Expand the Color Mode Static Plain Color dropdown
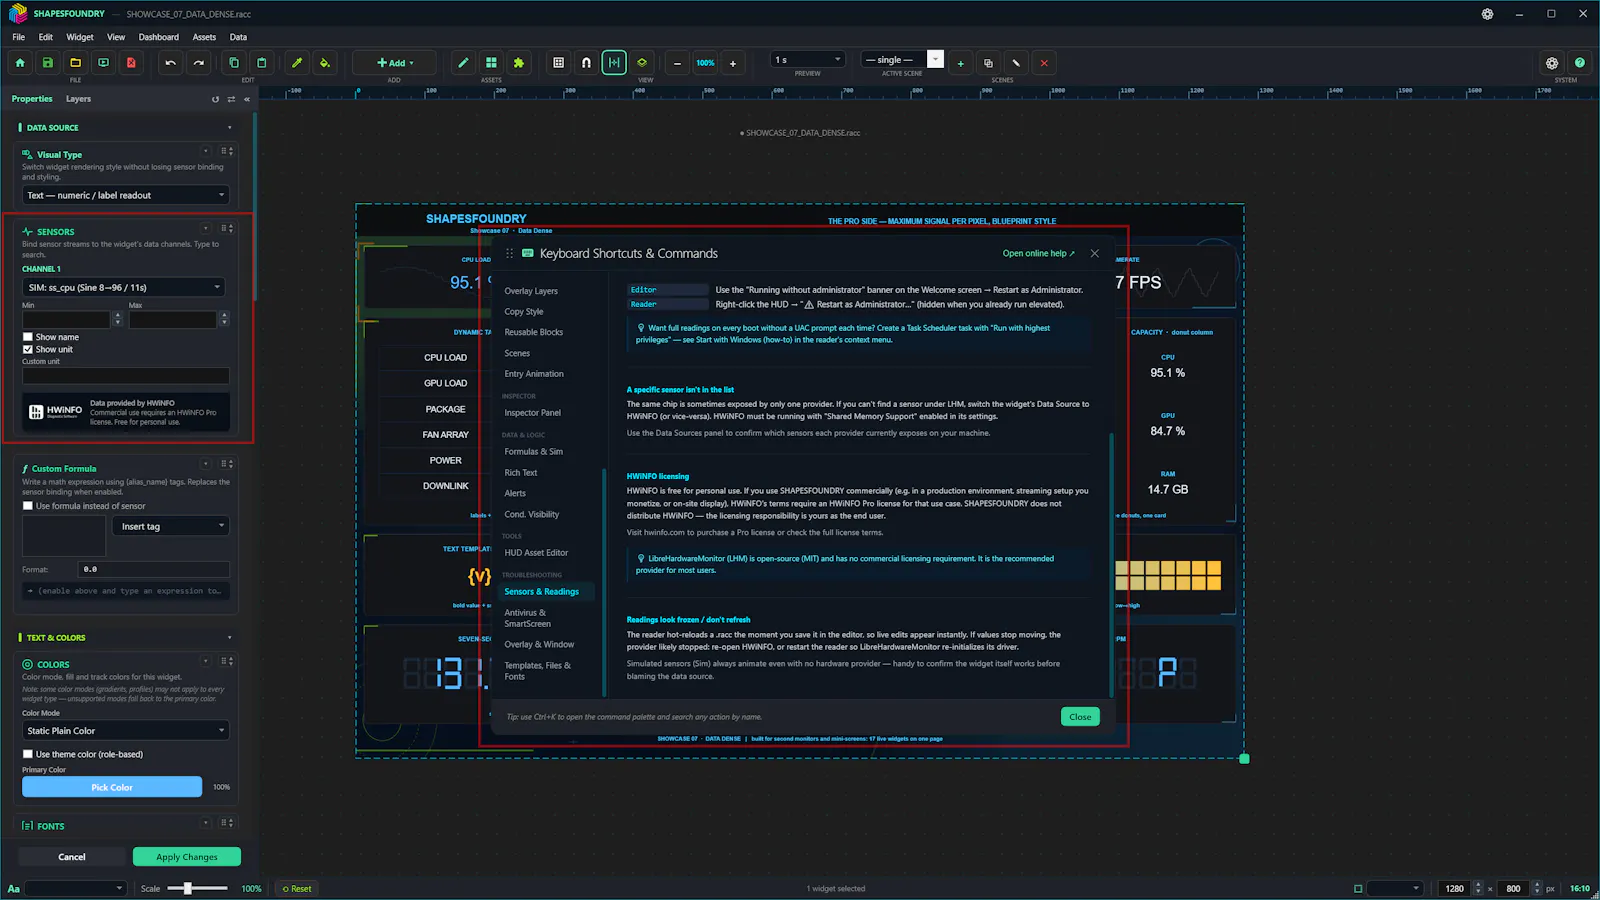Screen dimensions: 1600x900 (x=126, y=731)
